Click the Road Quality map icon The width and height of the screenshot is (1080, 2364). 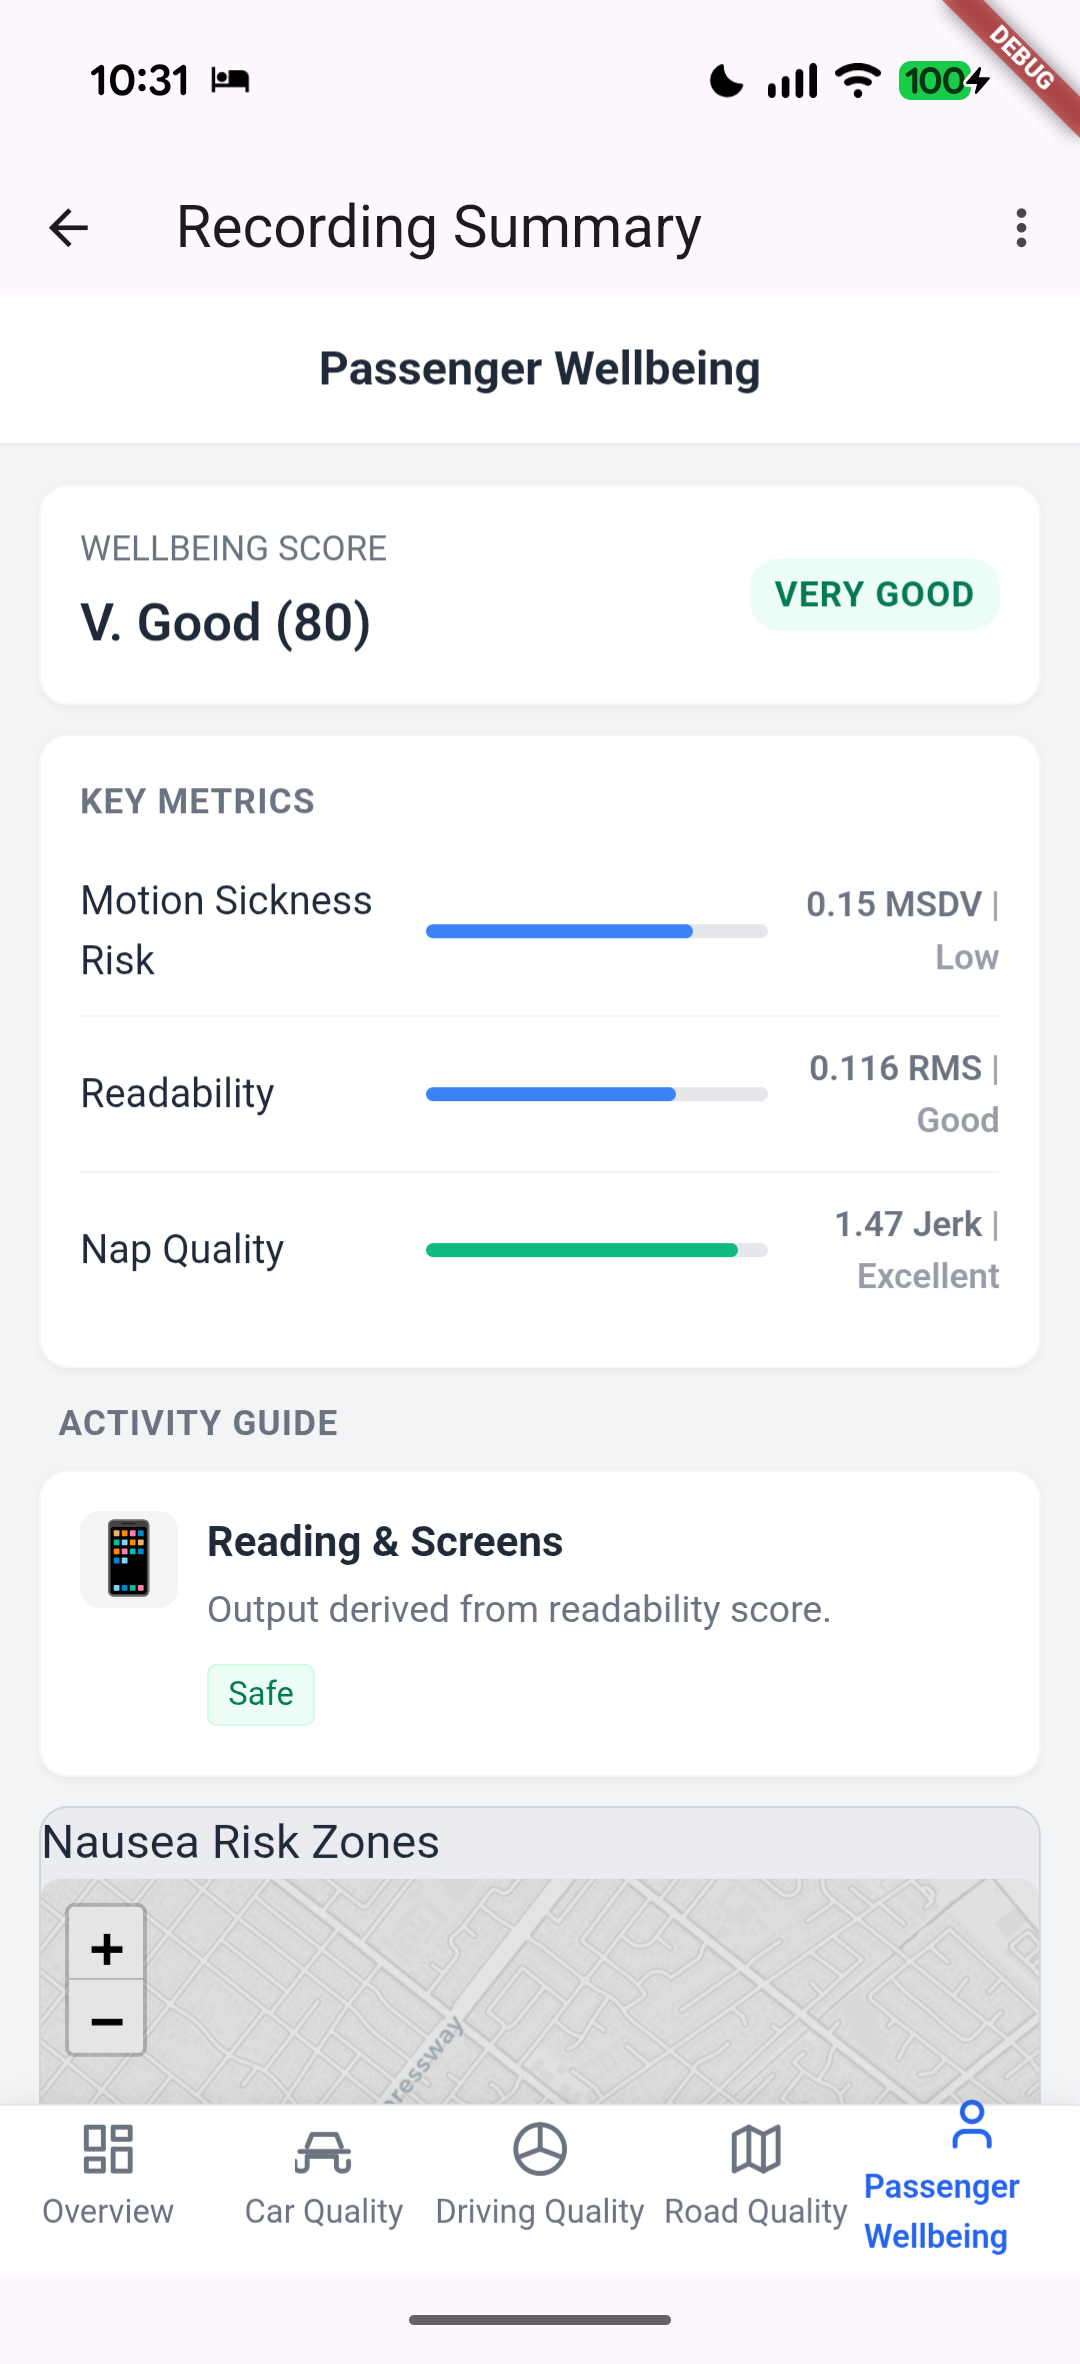756,2149
